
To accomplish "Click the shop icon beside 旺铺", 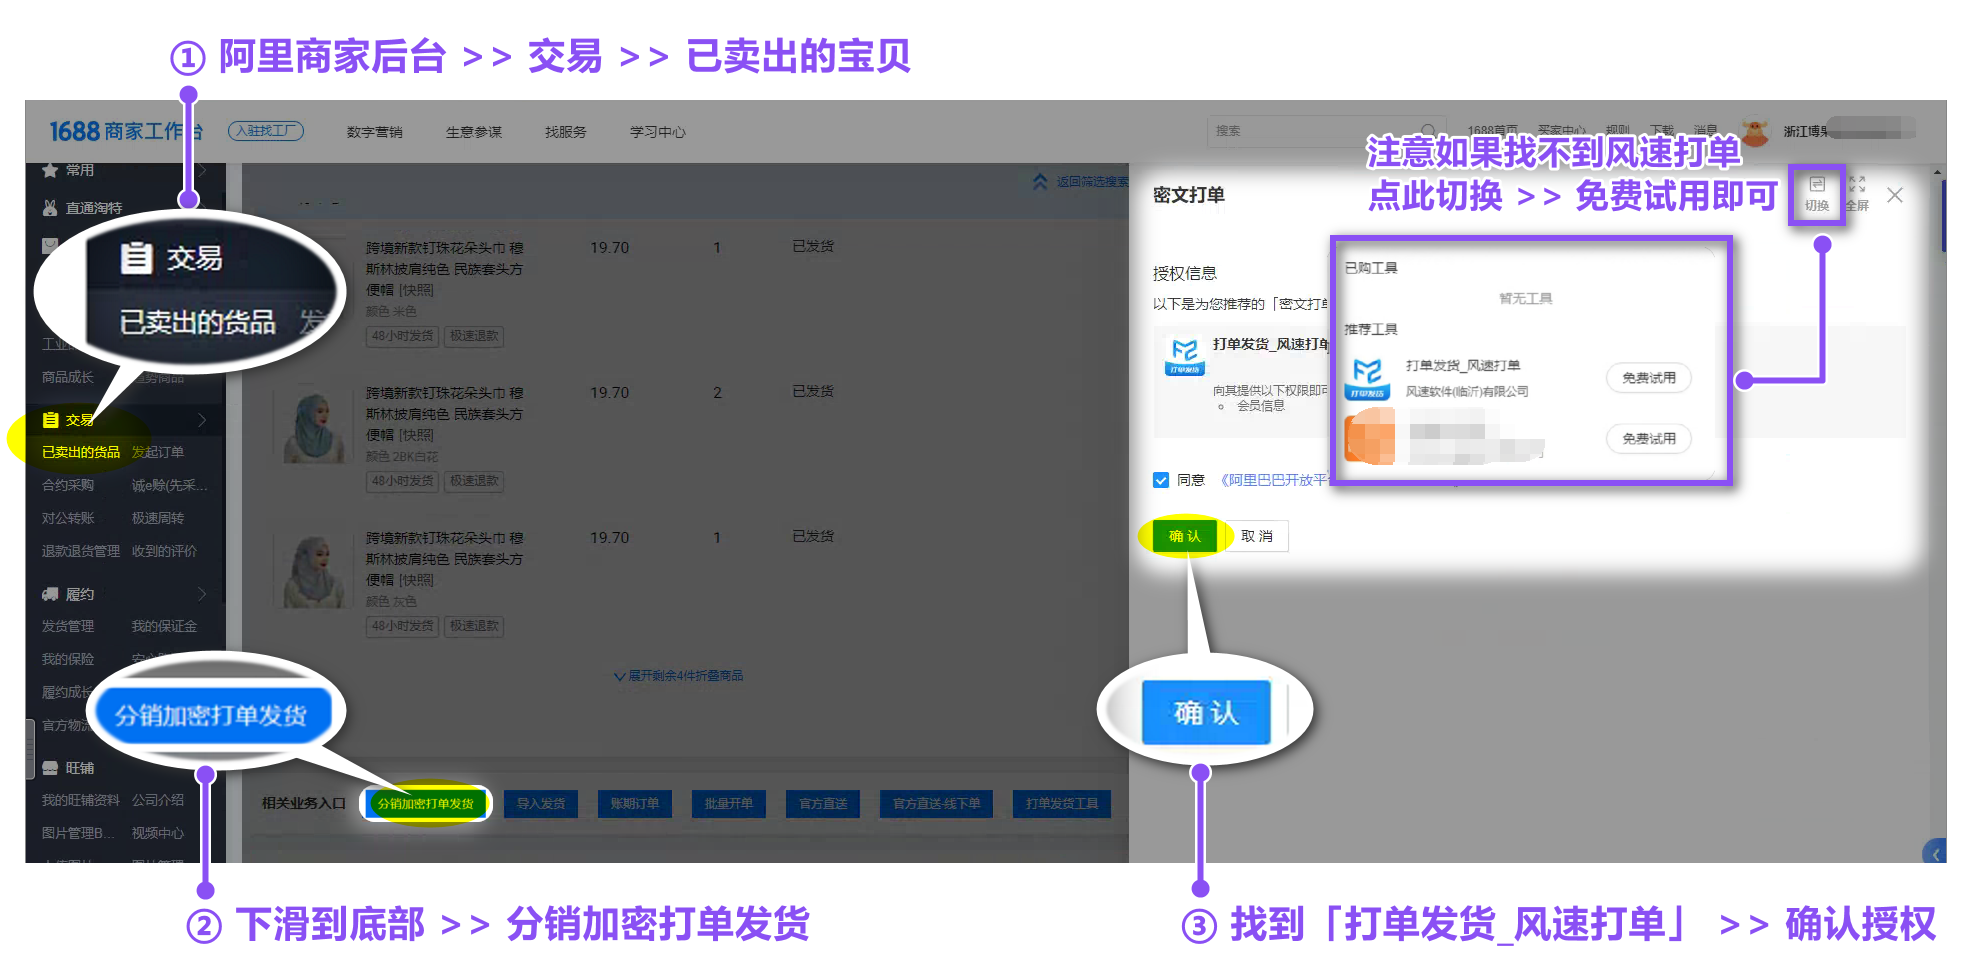I will [50, 768].
